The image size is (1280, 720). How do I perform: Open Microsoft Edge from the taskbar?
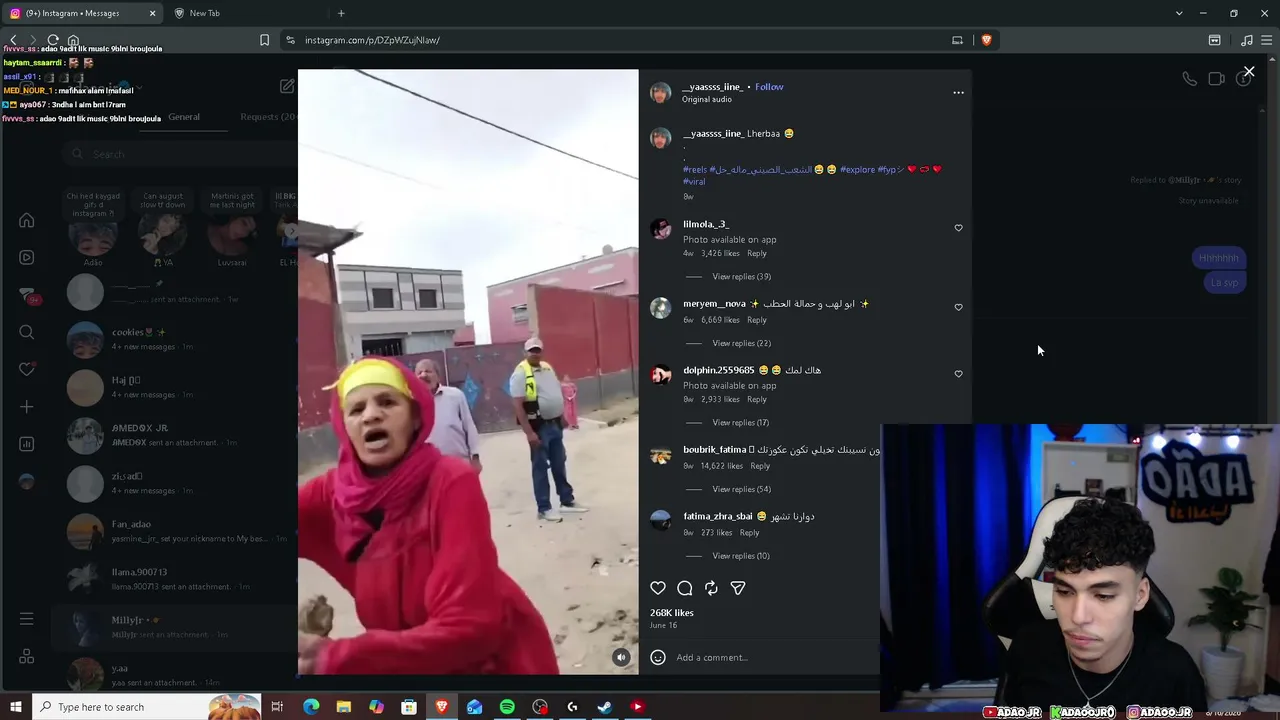click(311, 707)
